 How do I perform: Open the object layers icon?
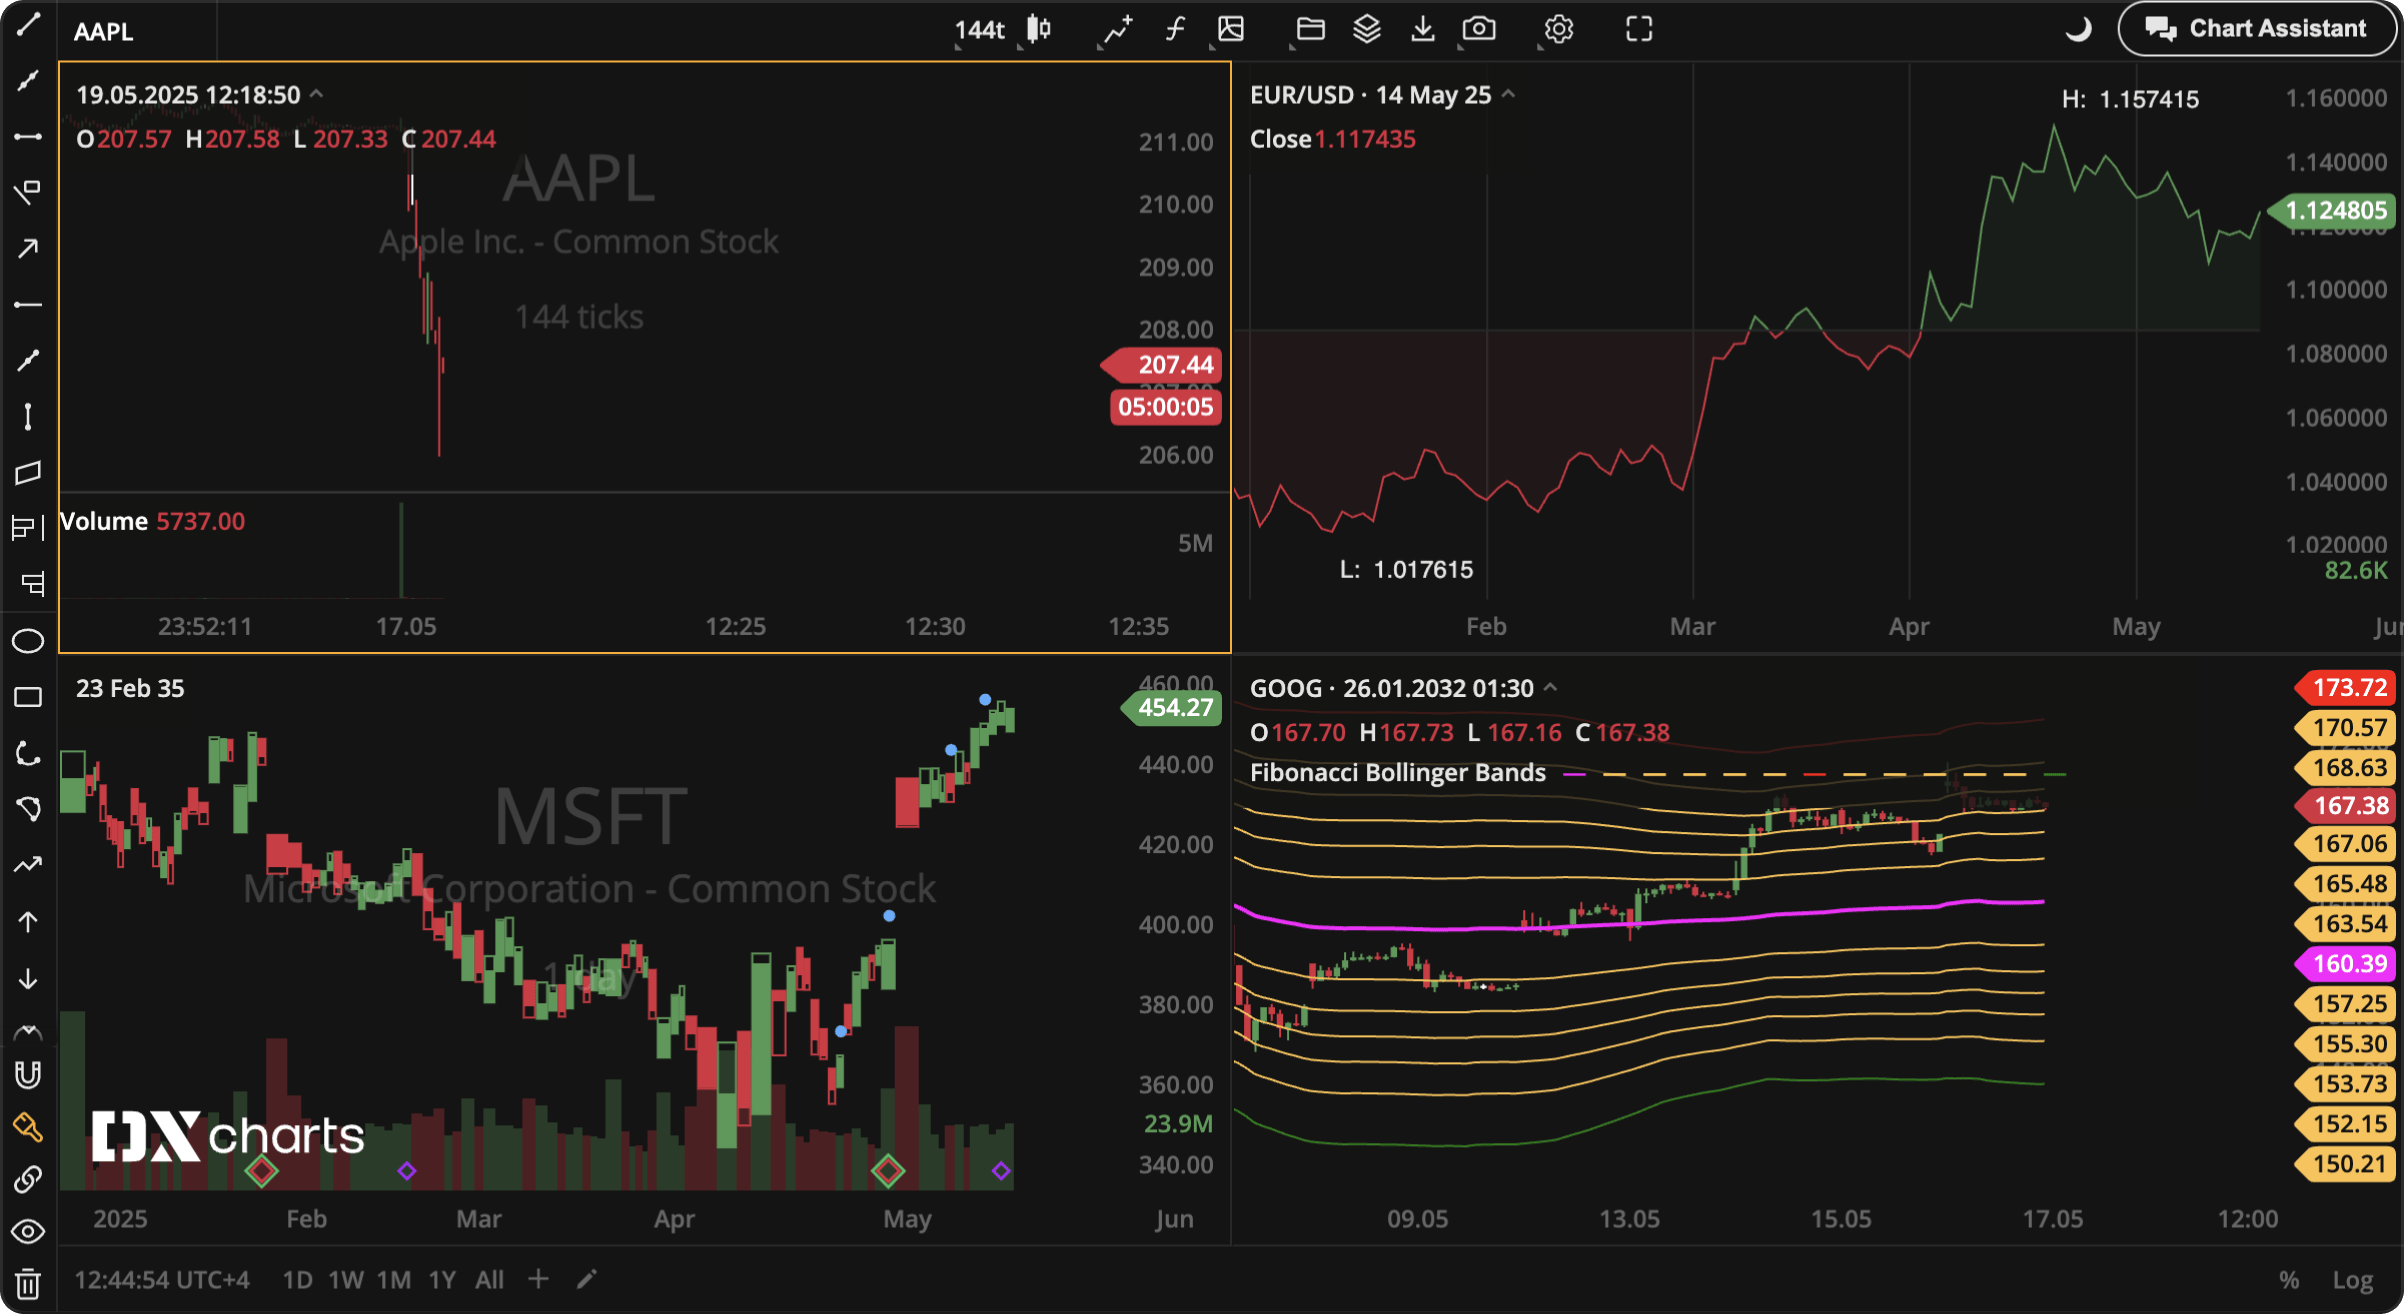click(x=1365, y=29)
